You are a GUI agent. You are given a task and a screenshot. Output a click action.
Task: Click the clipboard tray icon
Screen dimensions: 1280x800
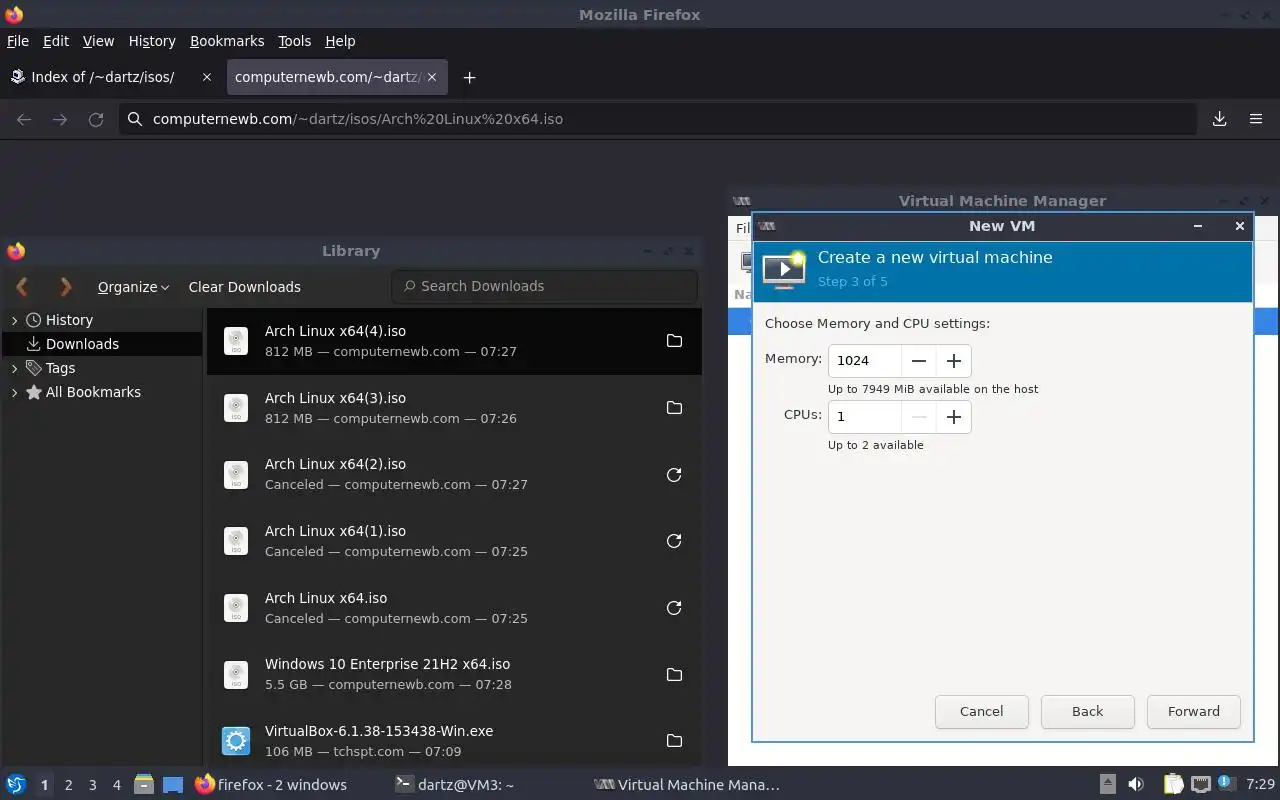(x=1173, y=785)
